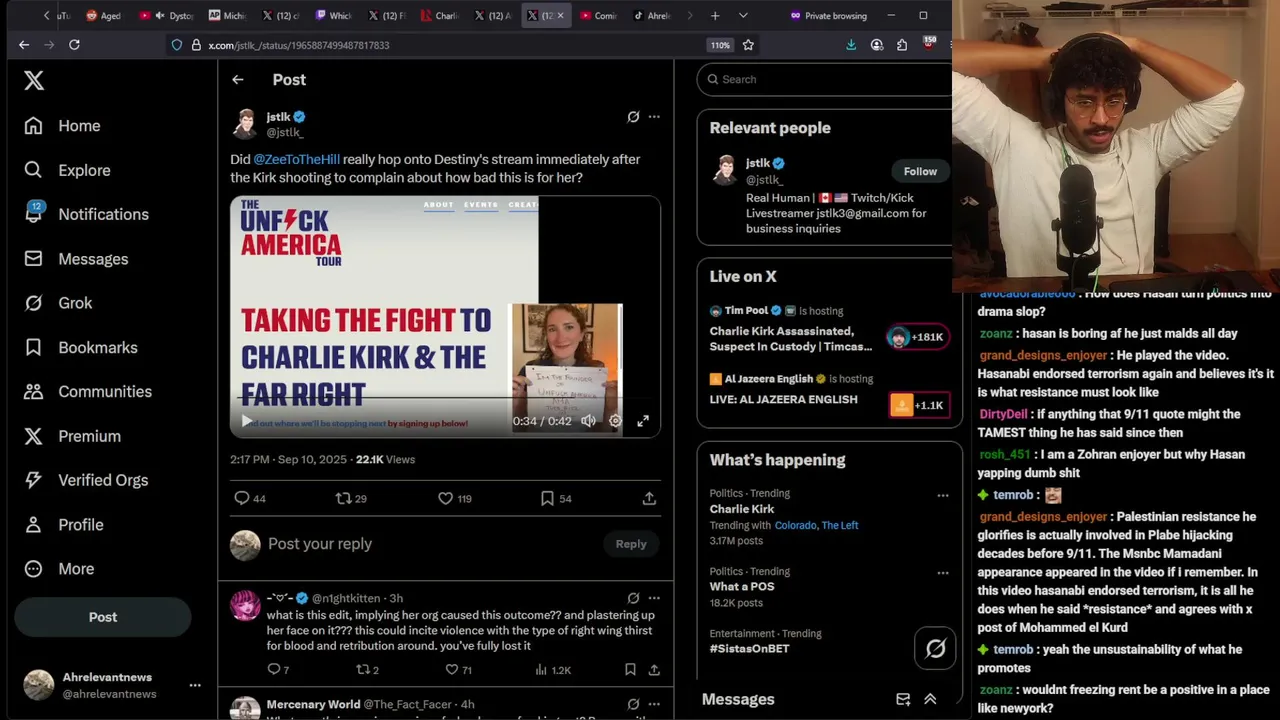Click the Reply button

pyautogui.click(x=631, y=544)
